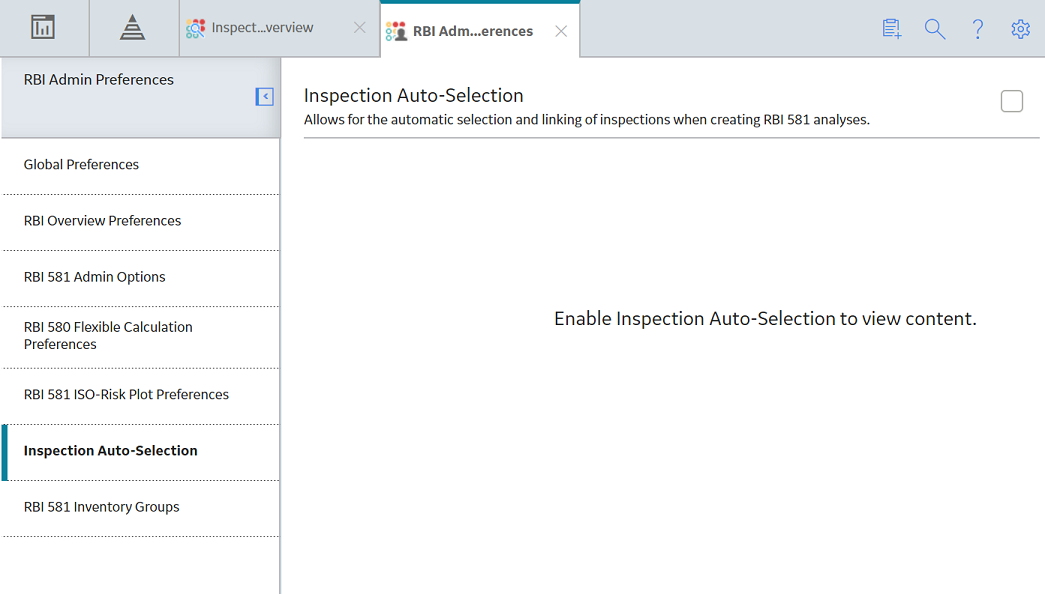The image size is (1045, 594).
Task: Enable the Inspection Auto-Selection checkbox
Action: (x=1012, y=101)
